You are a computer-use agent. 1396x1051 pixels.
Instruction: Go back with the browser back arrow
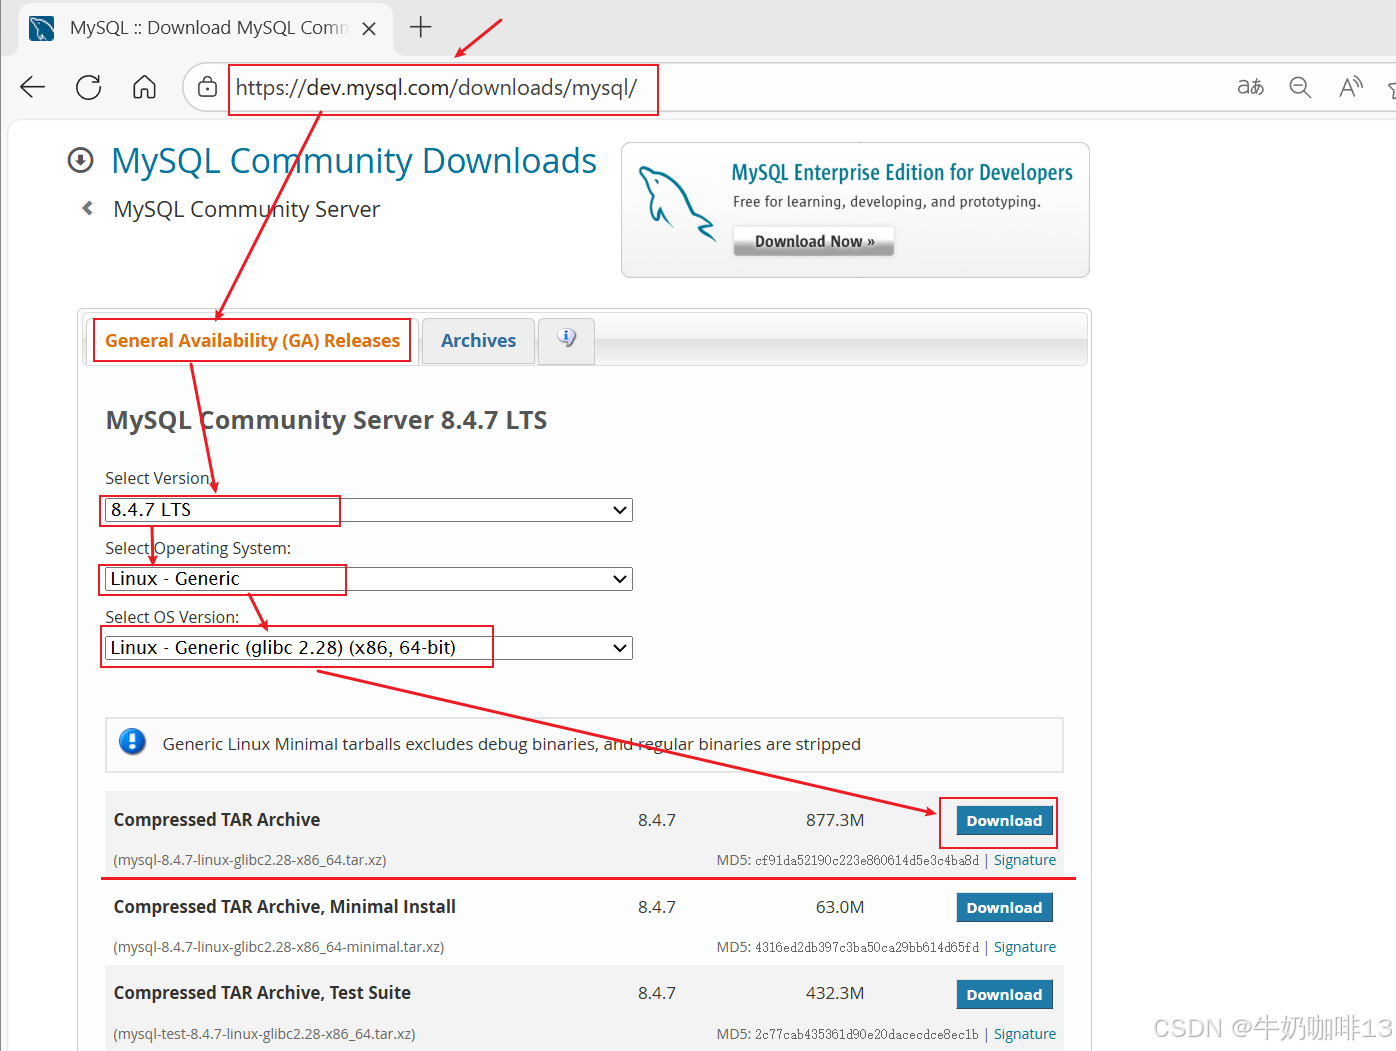pos(33,87)
